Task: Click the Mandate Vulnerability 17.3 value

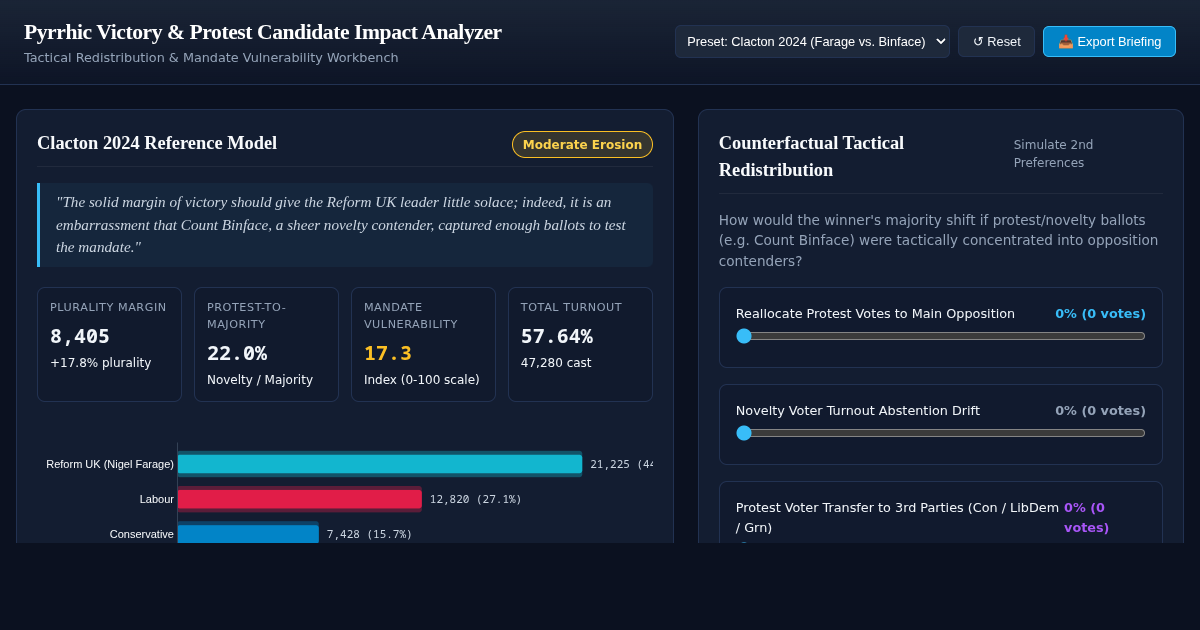Action: click(x=388, y=353)
